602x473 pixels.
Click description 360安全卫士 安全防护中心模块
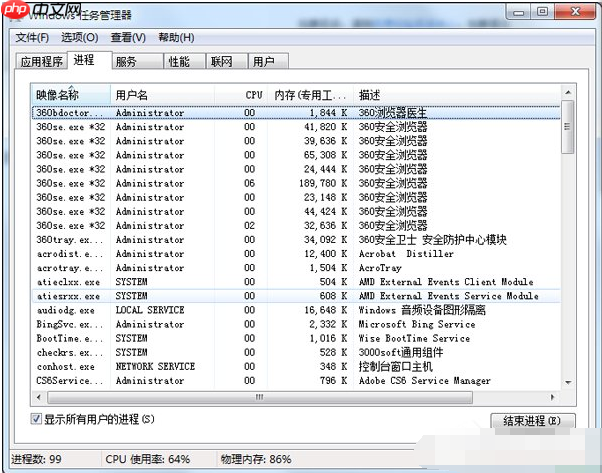click(433, 240)
